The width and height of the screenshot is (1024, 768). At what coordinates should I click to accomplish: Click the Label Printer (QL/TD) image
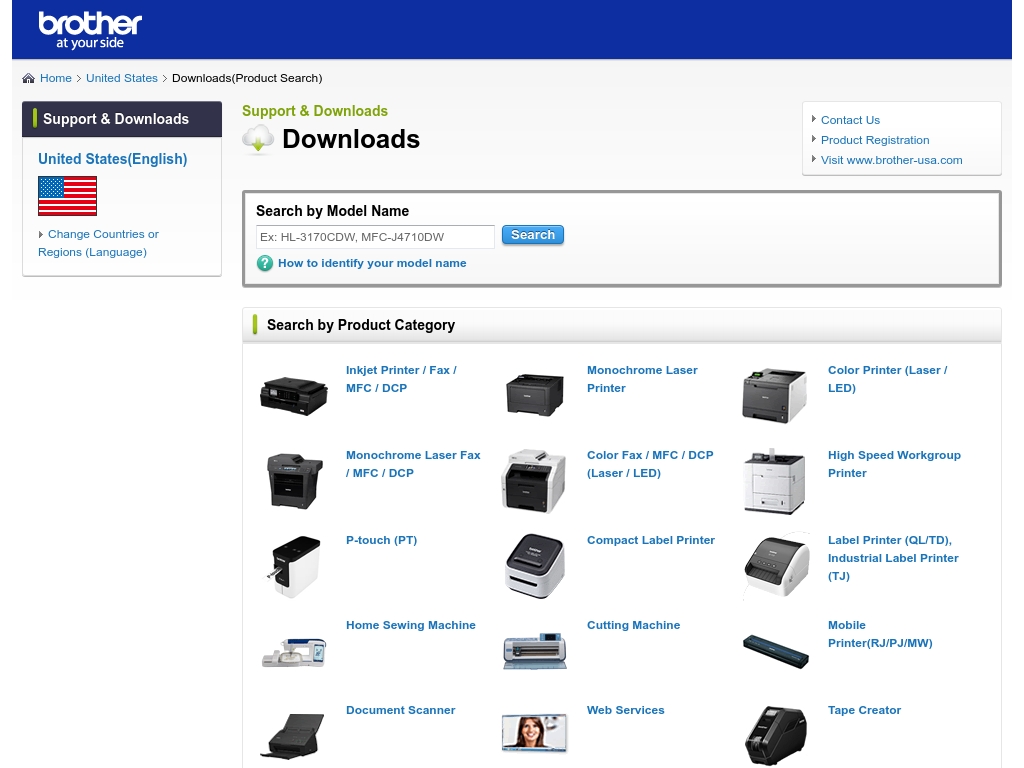[776, 566]
